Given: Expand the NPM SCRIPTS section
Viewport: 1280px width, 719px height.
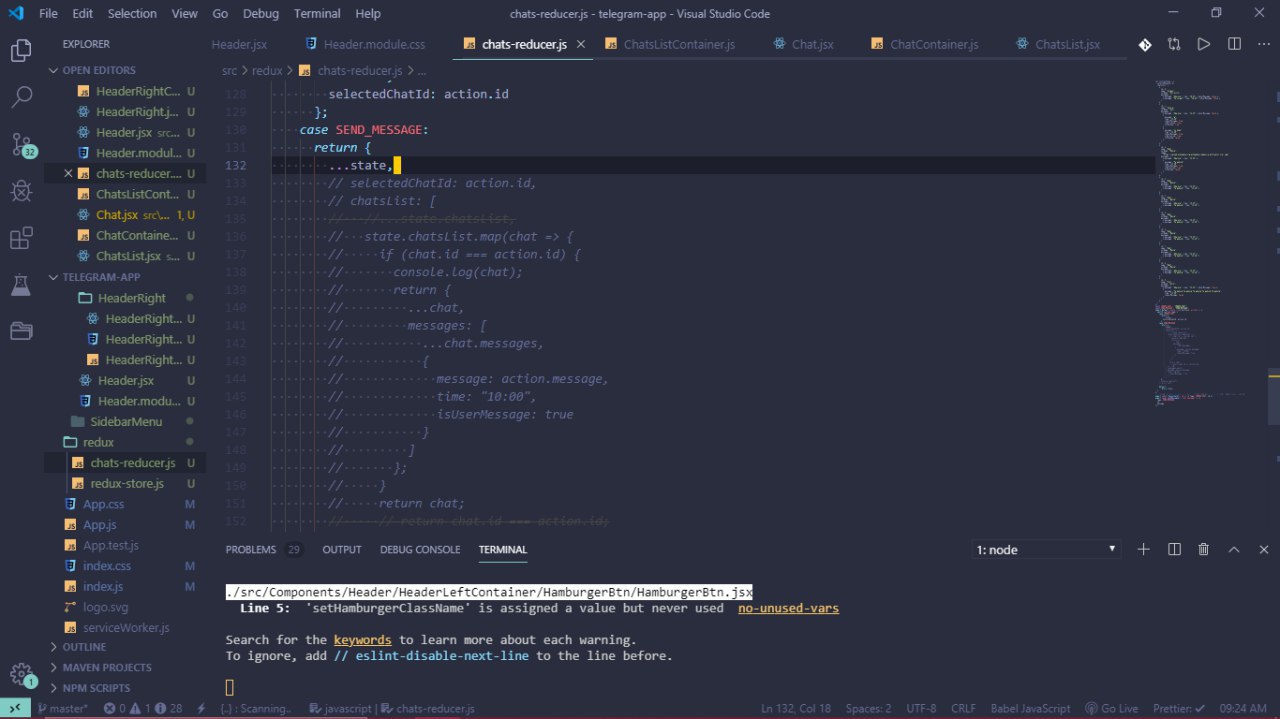Looking at the screenshot, I should pyautogui.click(x=96, y=688).
